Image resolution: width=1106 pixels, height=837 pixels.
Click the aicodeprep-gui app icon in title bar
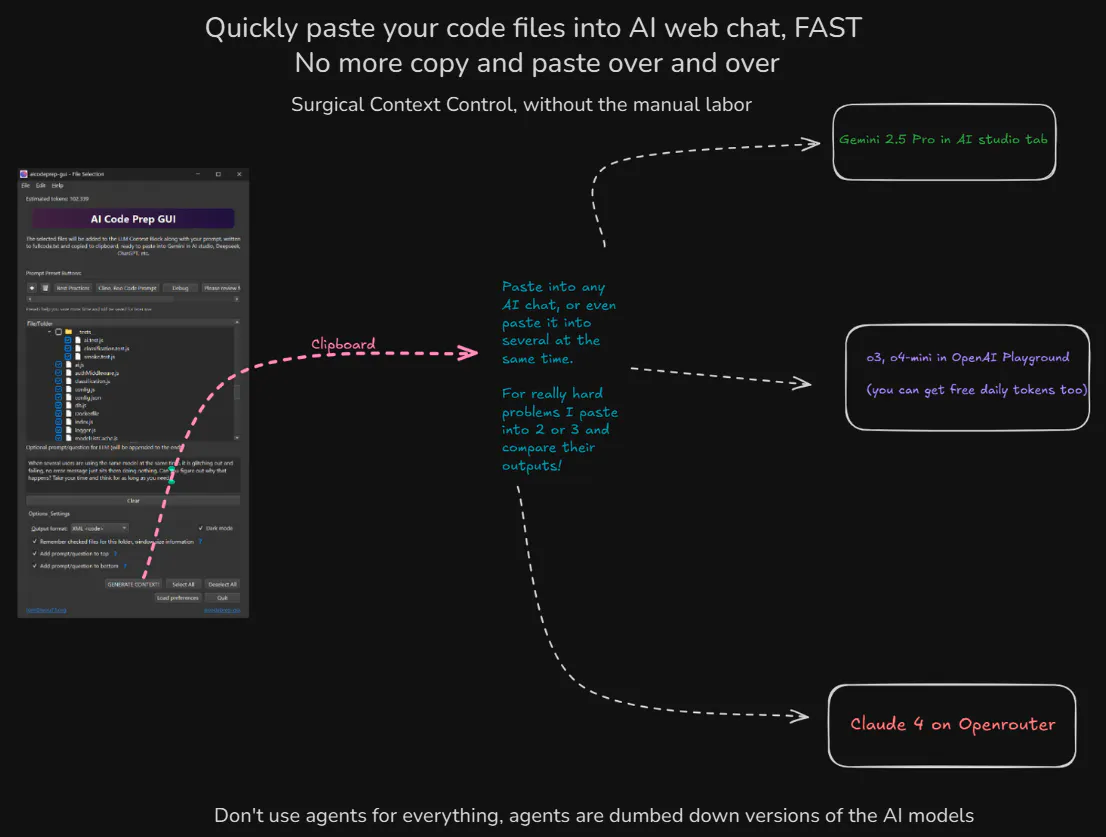click(23, 173)
